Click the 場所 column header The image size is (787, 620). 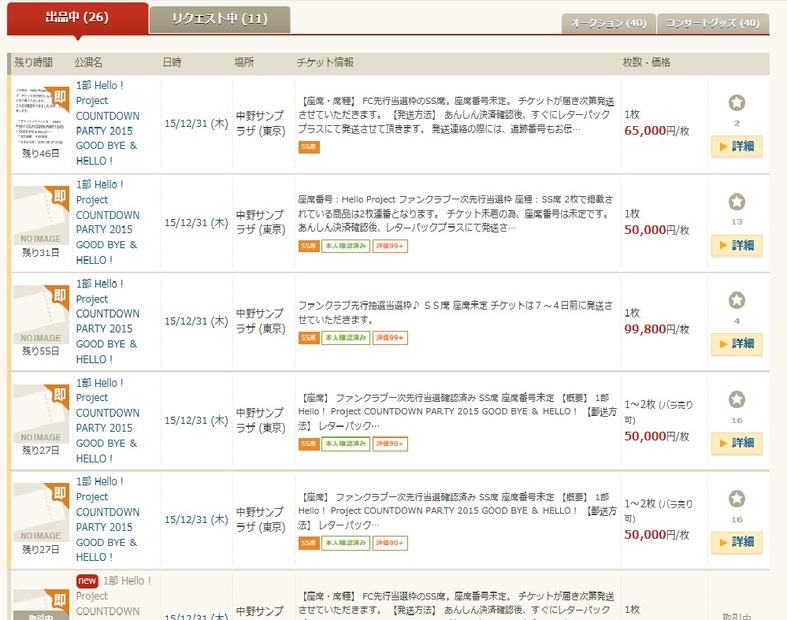[244, 63]
